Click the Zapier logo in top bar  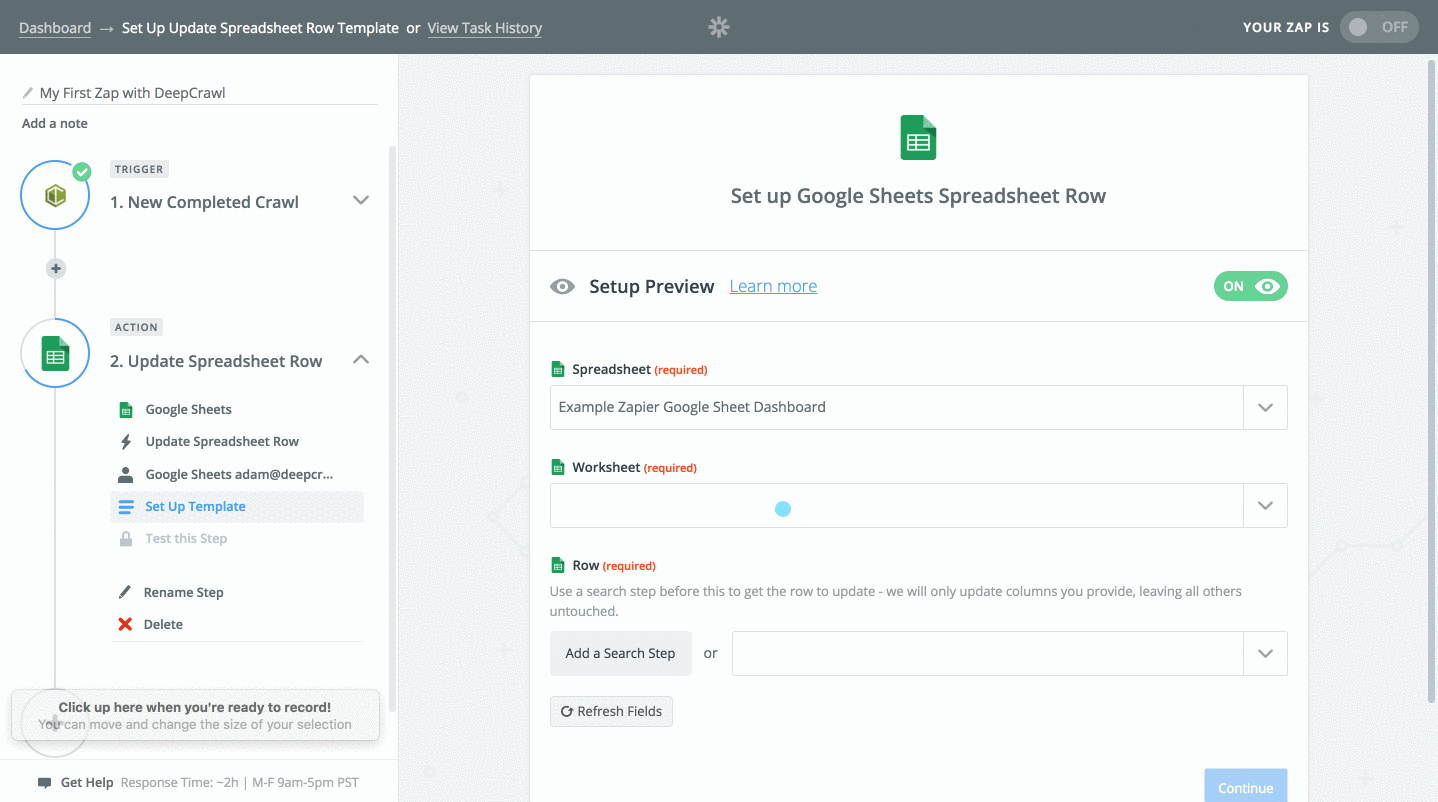click(718, 27)
